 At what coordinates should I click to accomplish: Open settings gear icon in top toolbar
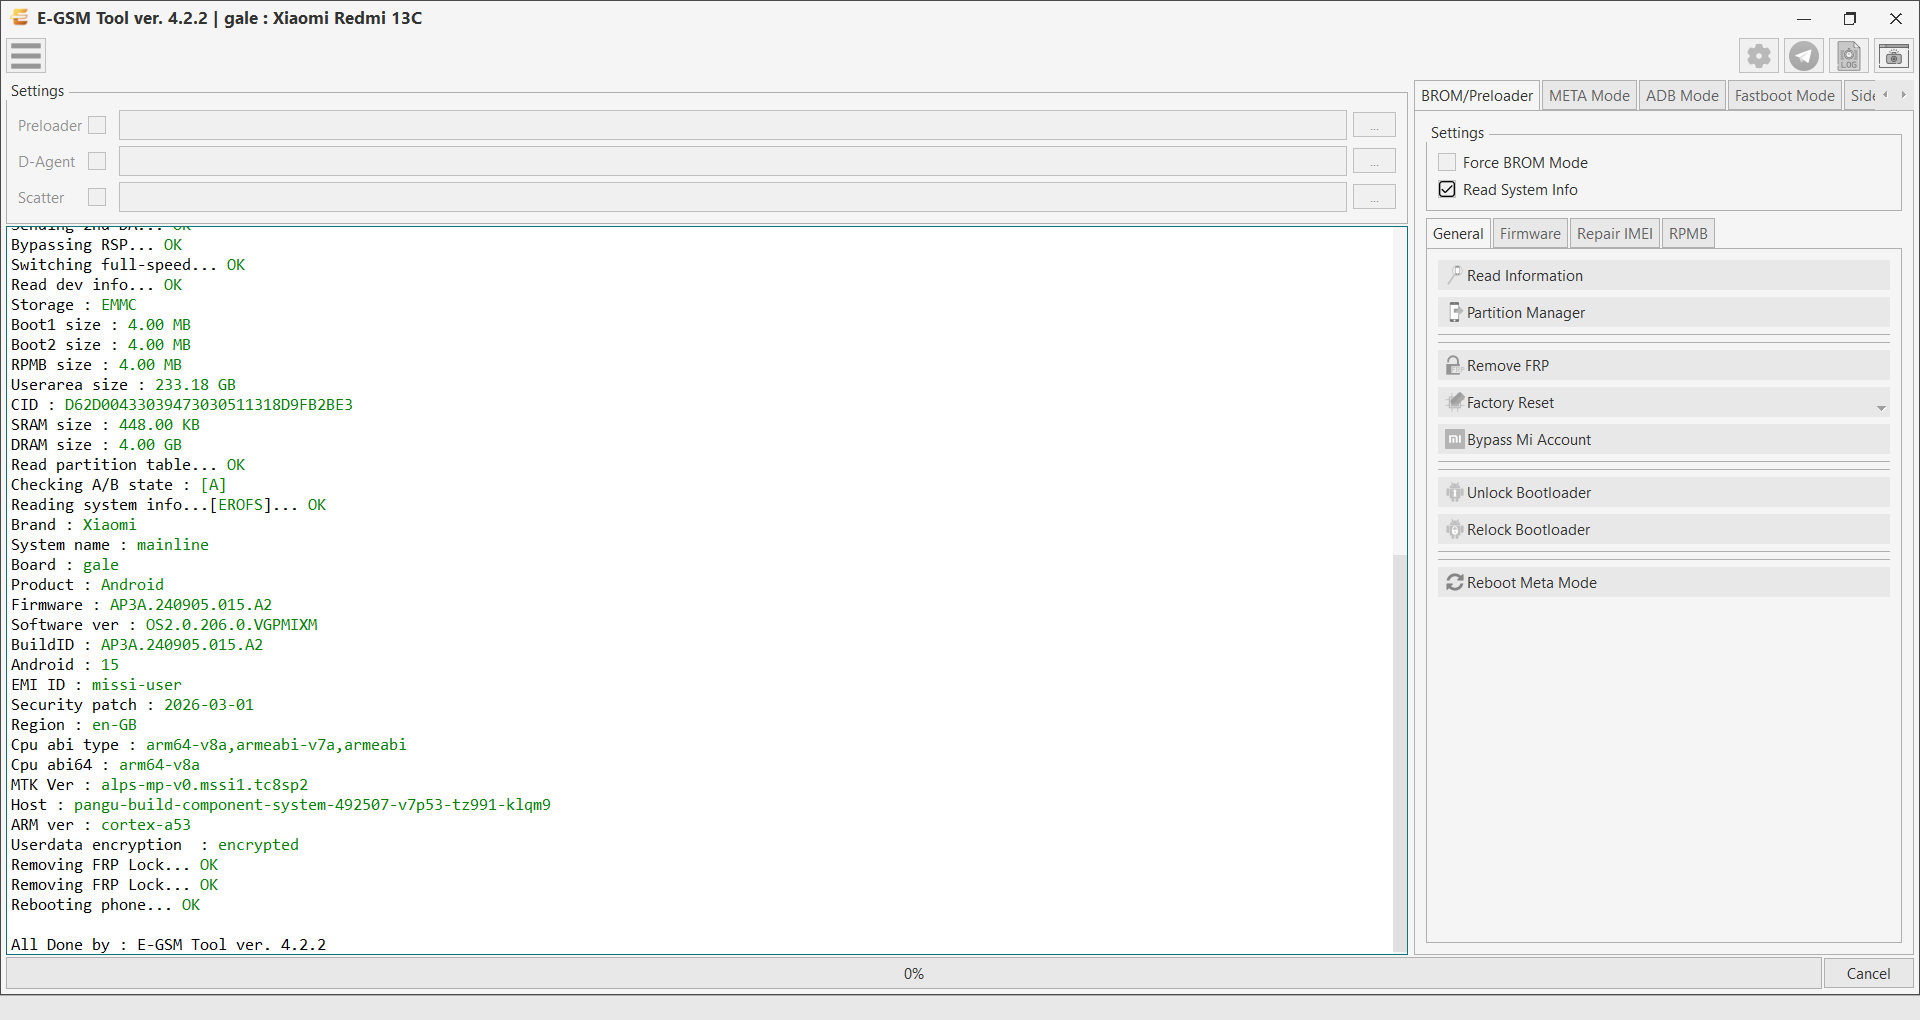[x=1759, y=56]
